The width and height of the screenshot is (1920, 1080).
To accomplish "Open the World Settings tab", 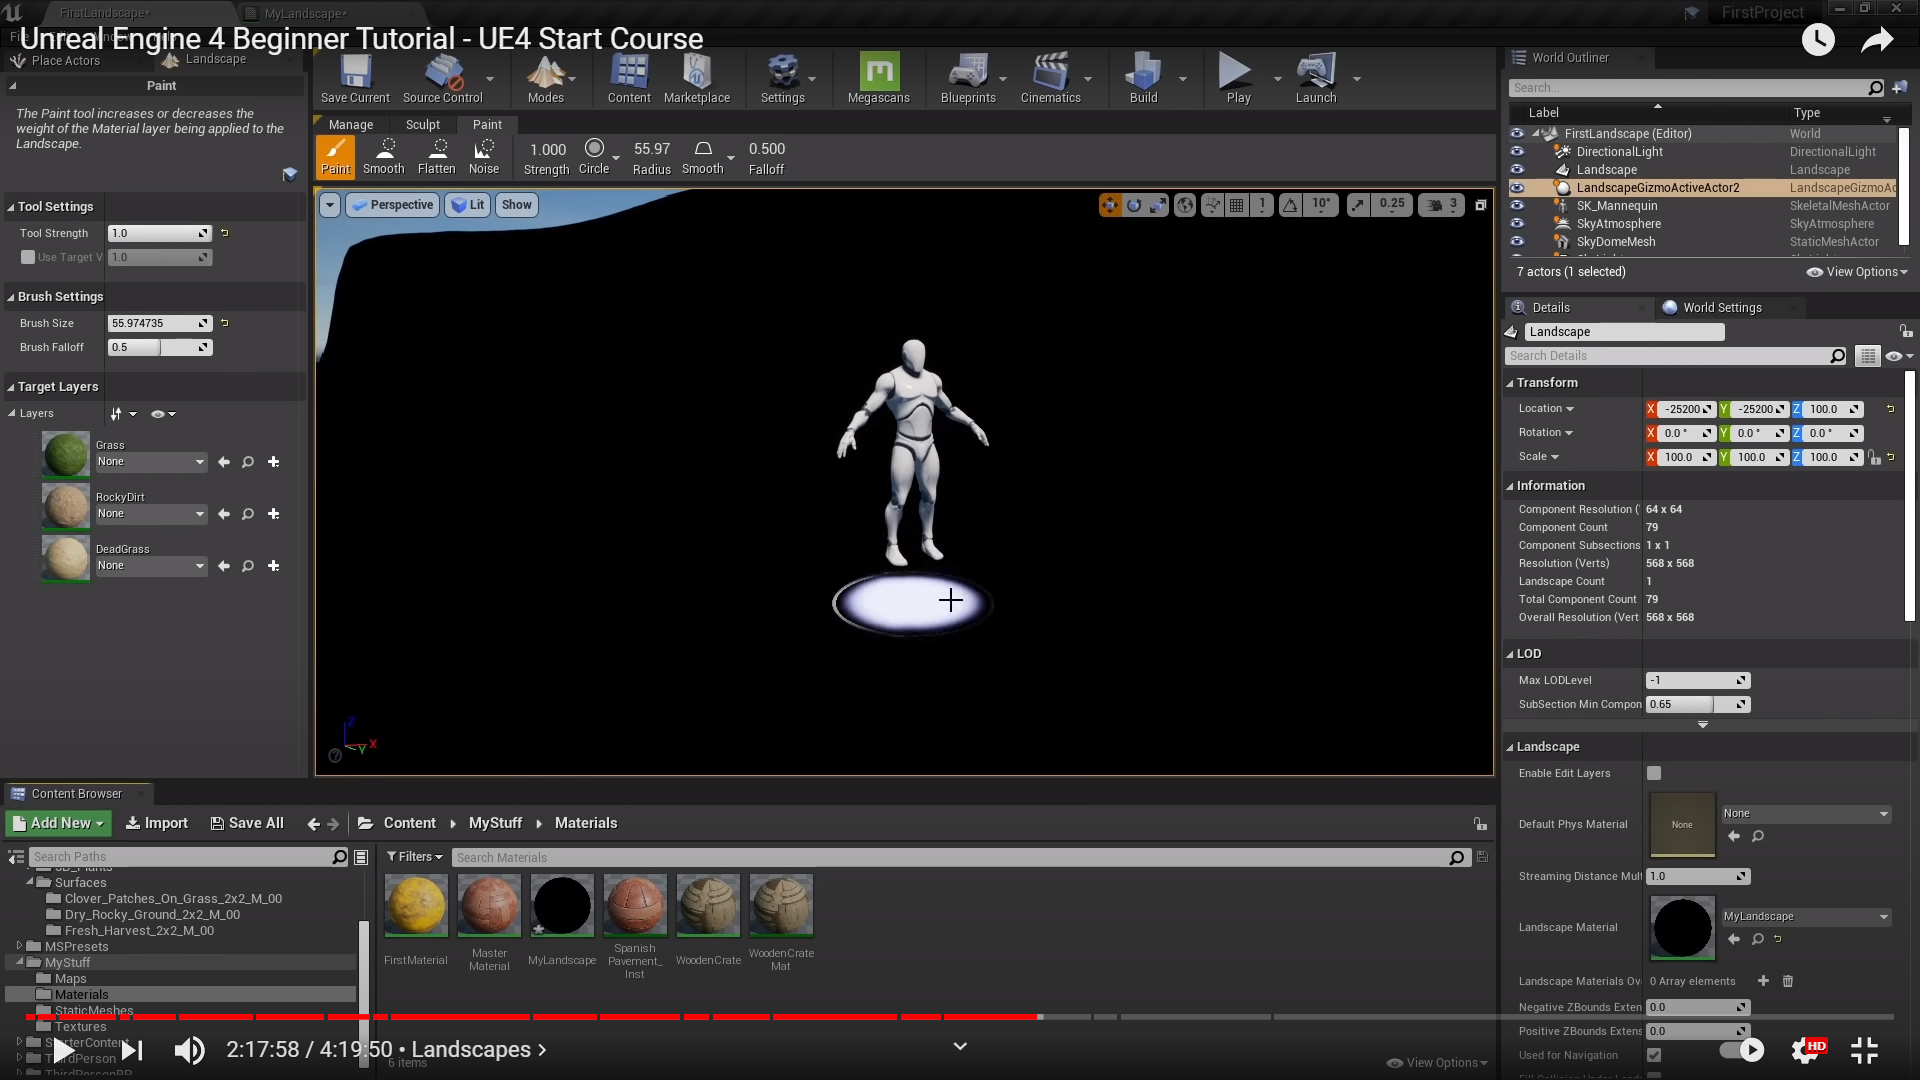I will [x=1721, y=307].
